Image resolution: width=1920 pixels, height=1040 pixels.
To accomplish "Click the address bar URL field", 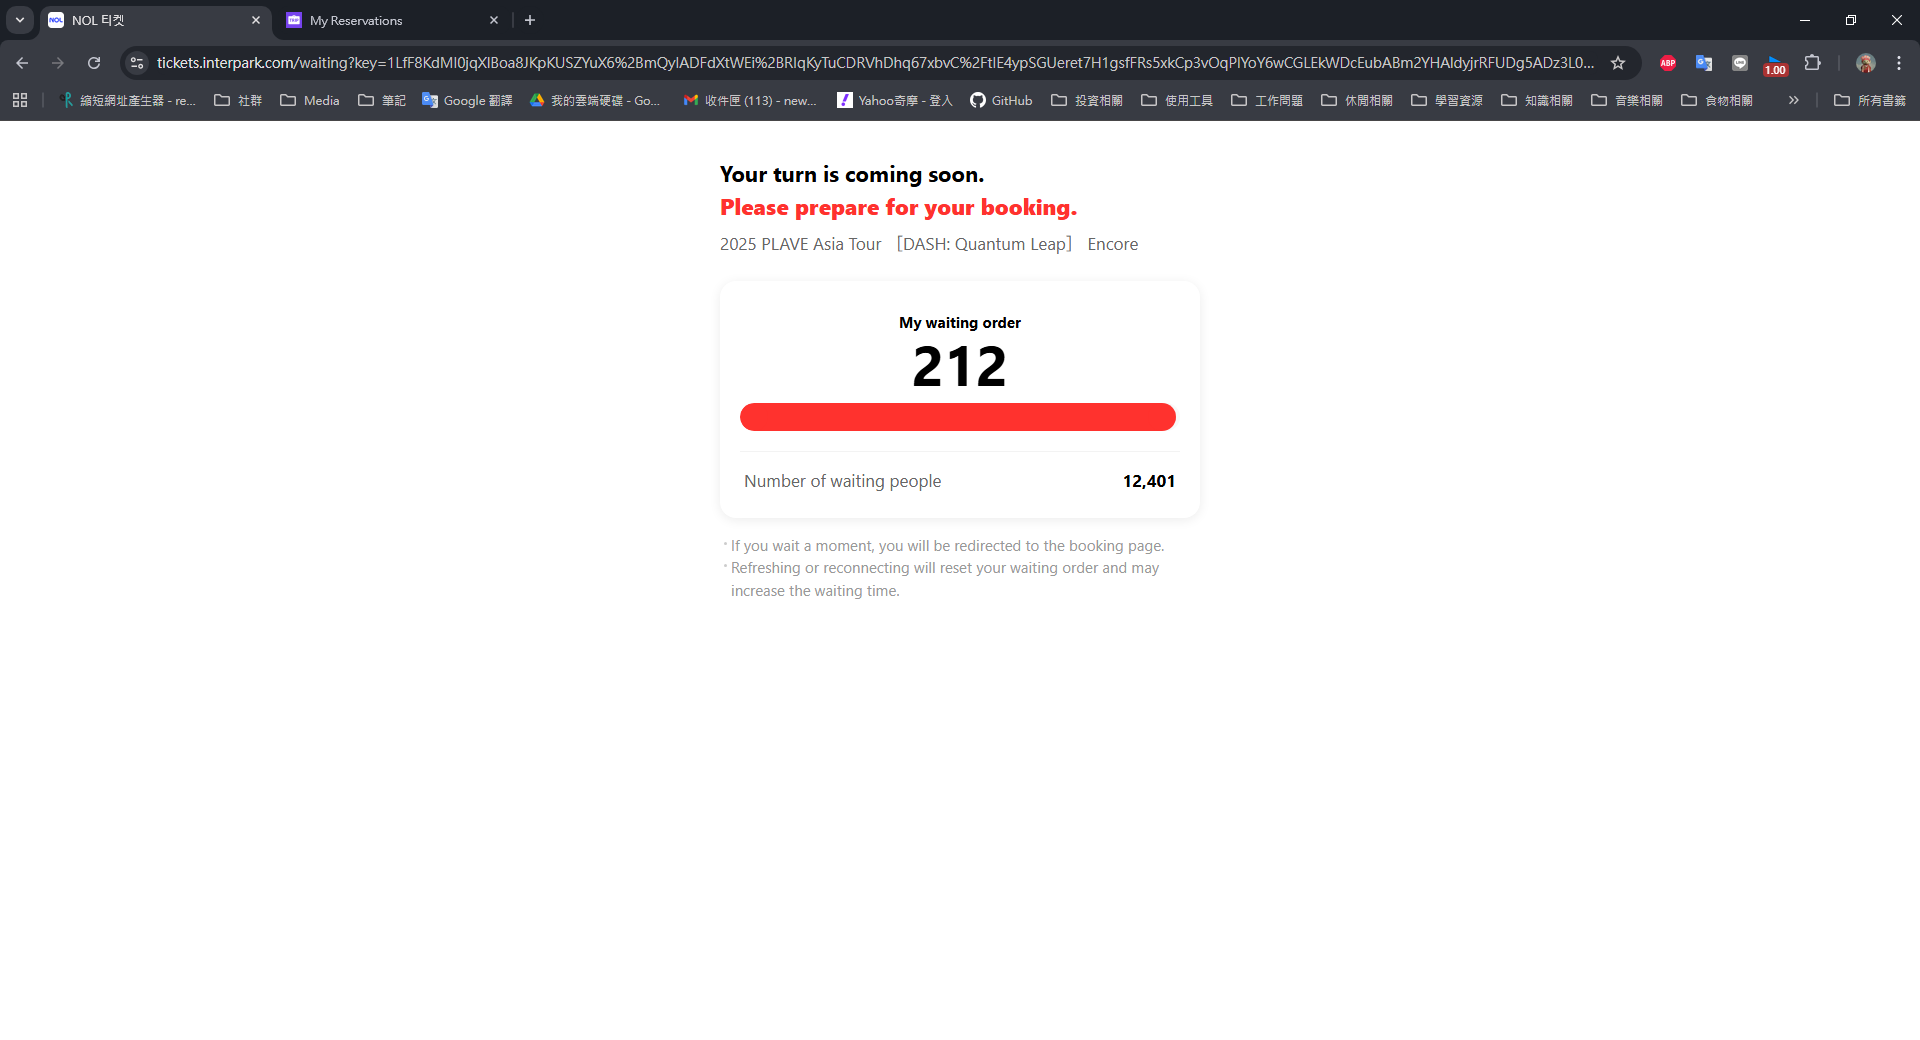I will coord(875,63).
